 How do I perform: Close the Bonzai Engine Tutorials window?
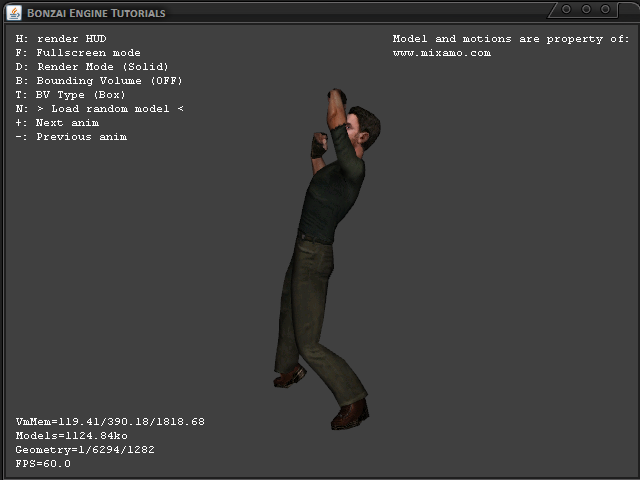pos(606,9)
